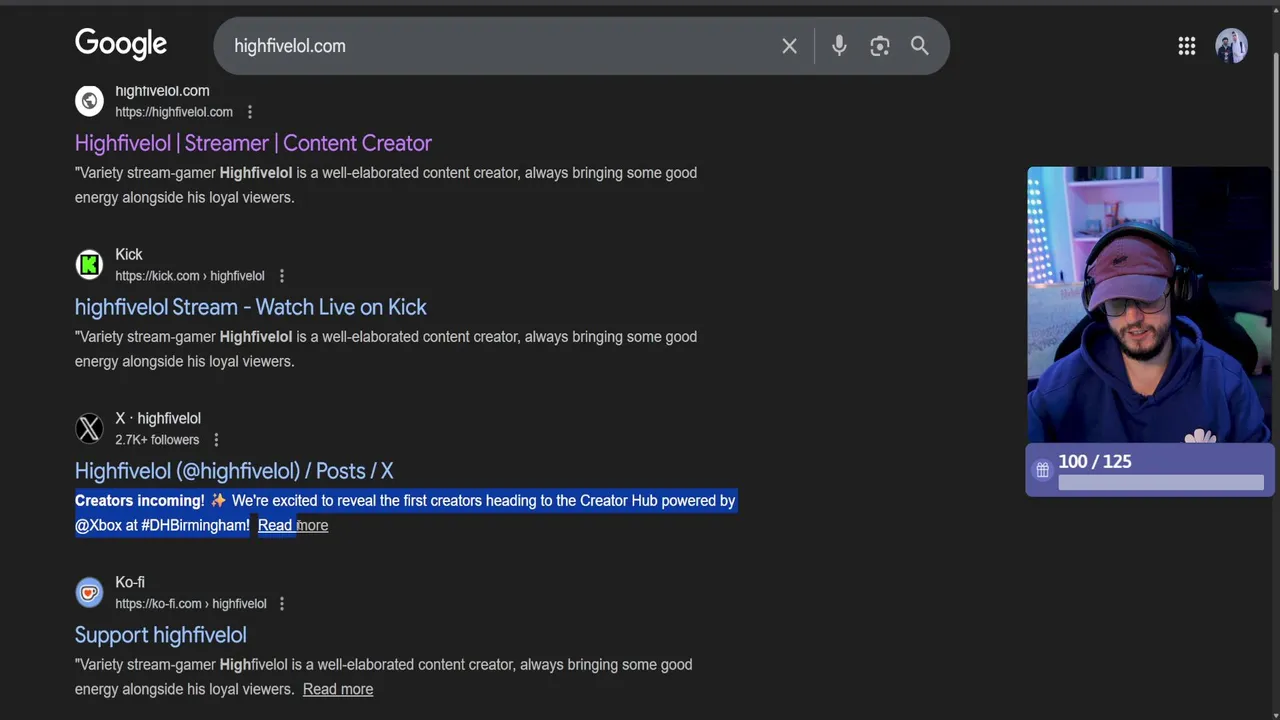Image resolution: width=1280 pixels, height=720 pixels.
Task: Click the X favicon icon
Action: pos(89,429)
